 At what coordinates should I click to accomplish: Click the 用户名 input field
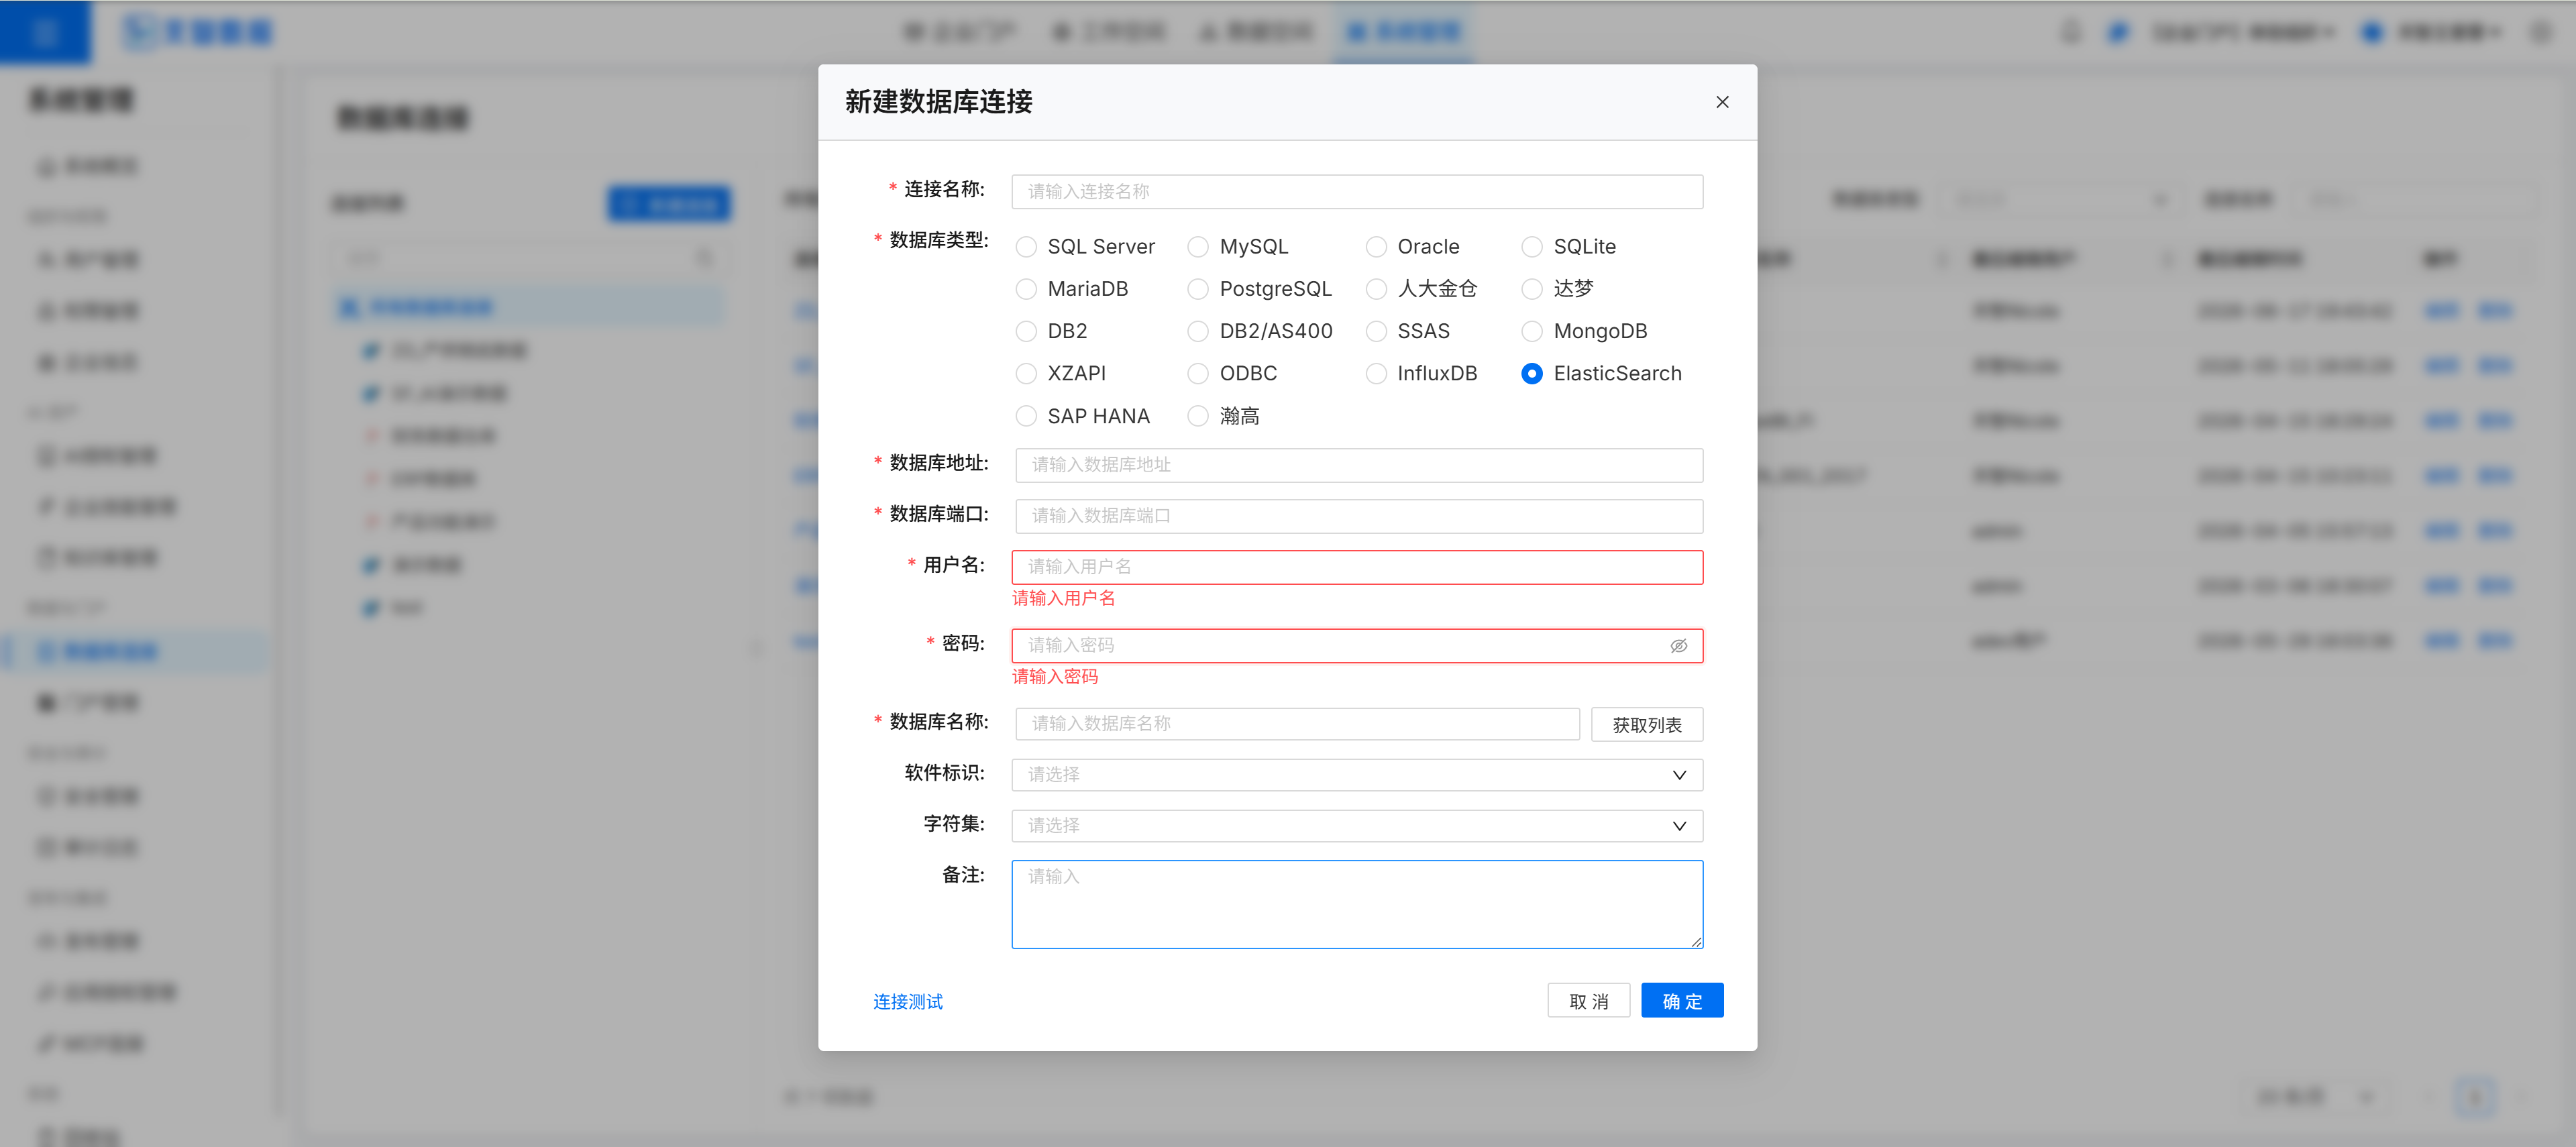(1357, 567)
